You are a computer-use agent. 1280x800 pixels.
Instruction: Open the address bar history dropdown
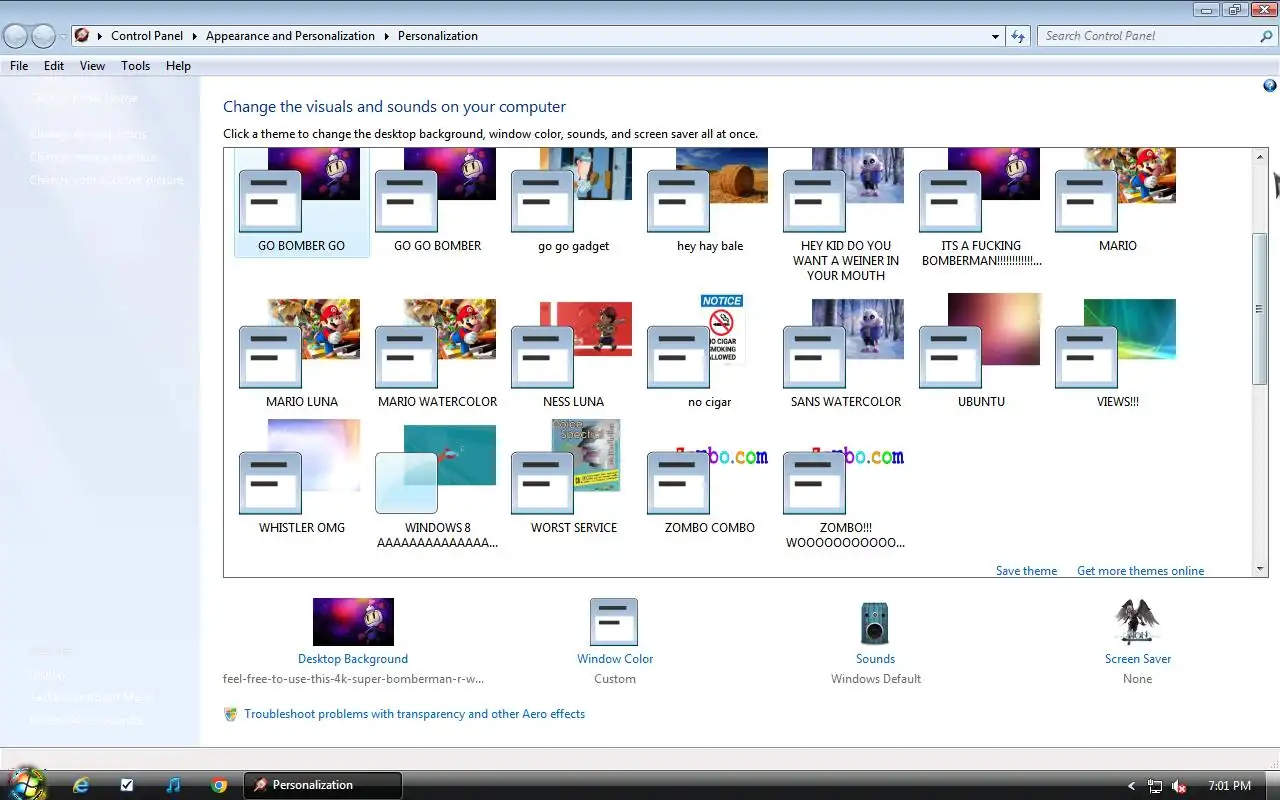point(995,36)
